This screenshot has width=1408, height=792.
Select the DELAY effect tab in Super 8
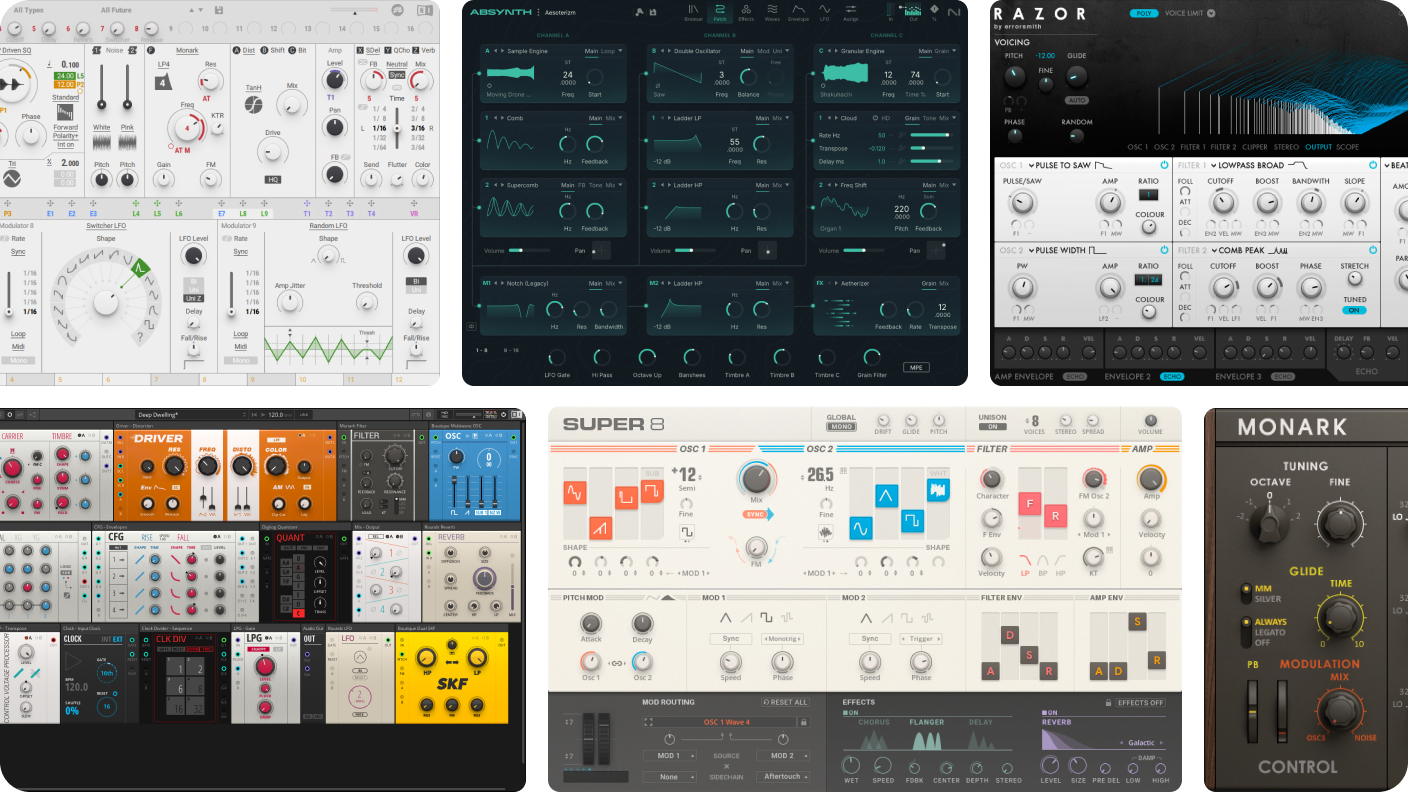pos(981,722)
